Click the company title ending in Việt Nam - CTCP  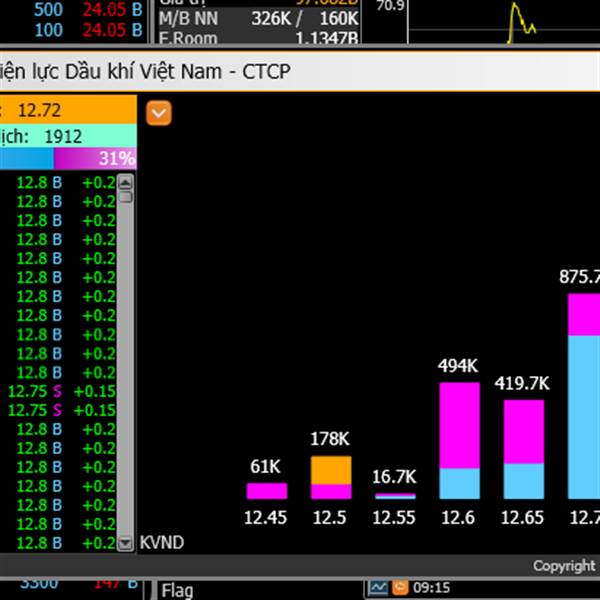point(145,71)
